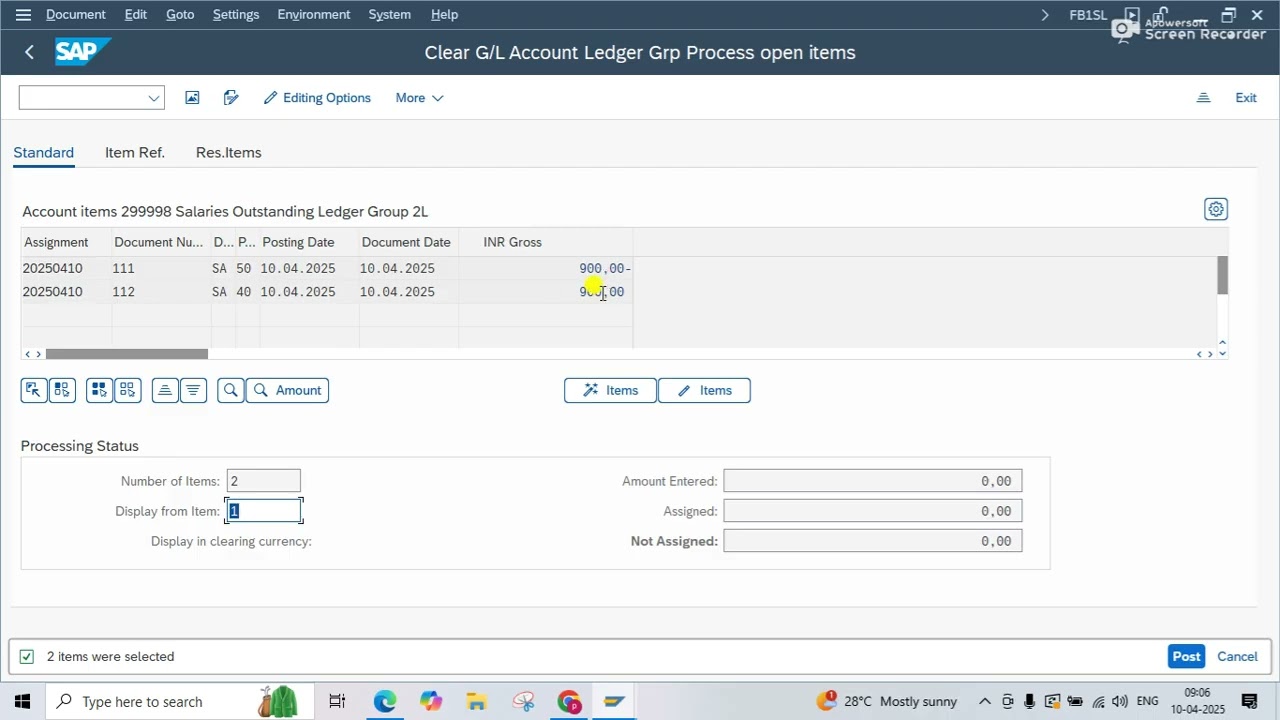
Task: Click the Exit button
Action: point(1246,98)
